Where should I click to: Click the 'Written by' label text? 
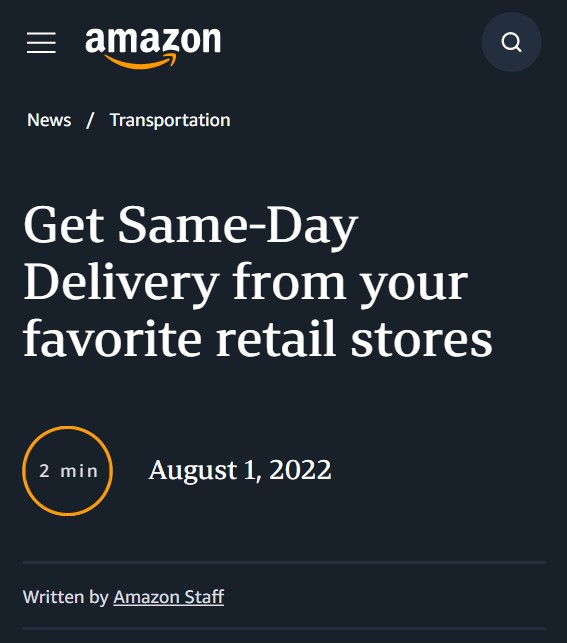pos(66,597)
